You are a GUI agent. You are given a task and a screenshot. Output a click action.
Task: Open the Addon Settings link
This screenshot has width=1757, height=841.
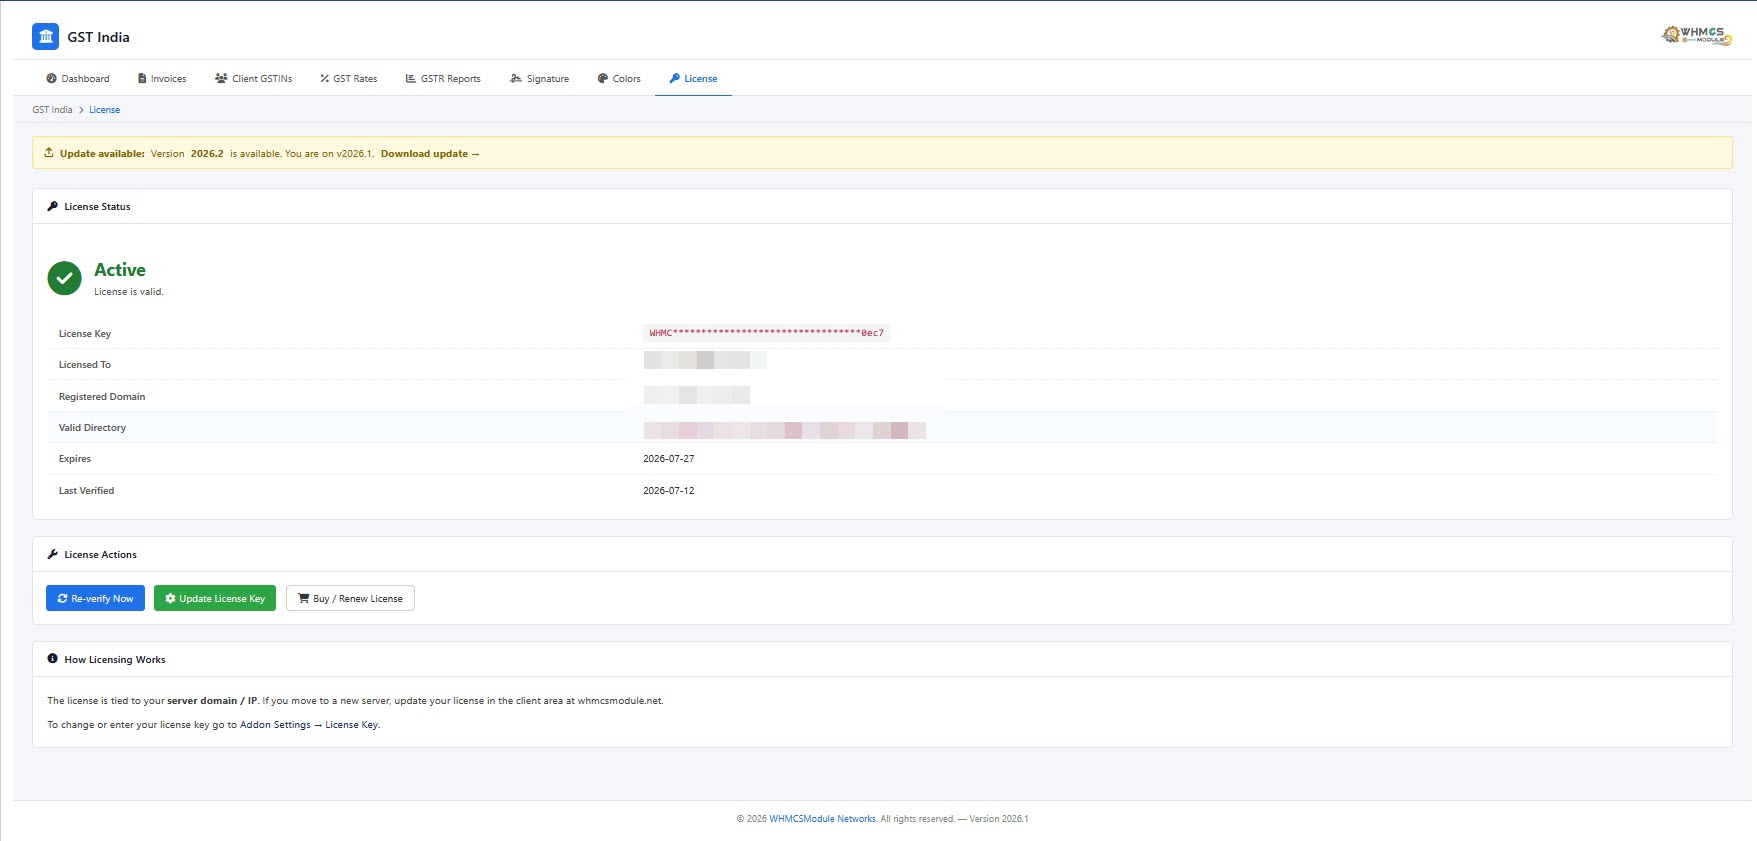275,725
